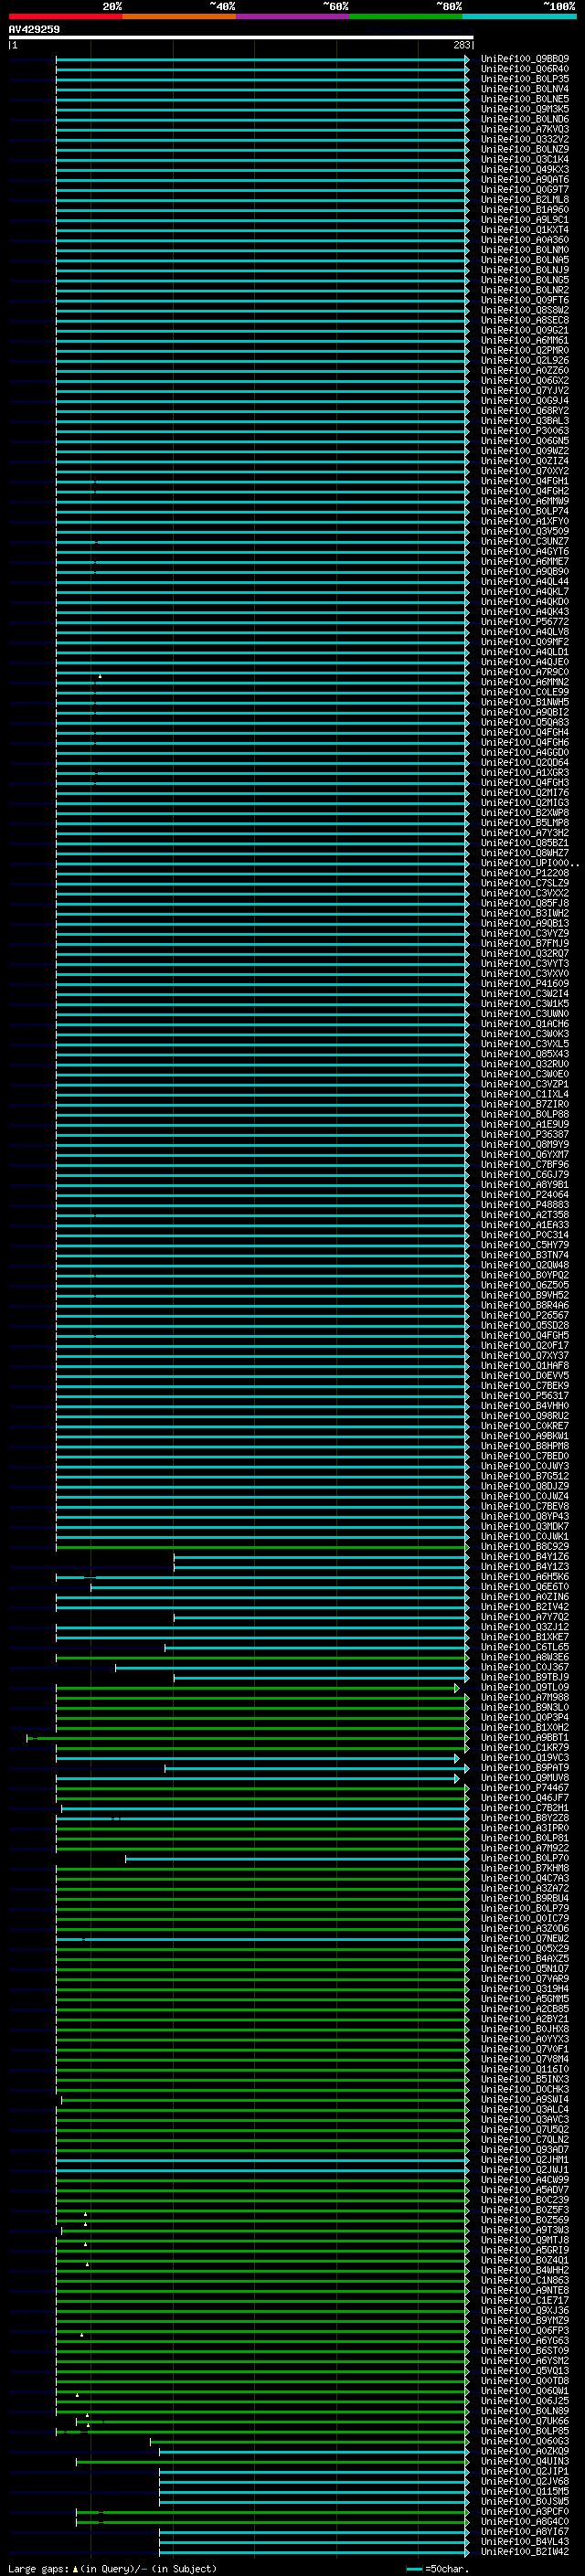Select hit label UniRef100_P56317
This screenshot has width=585, height=2576.
point(524,1396)
